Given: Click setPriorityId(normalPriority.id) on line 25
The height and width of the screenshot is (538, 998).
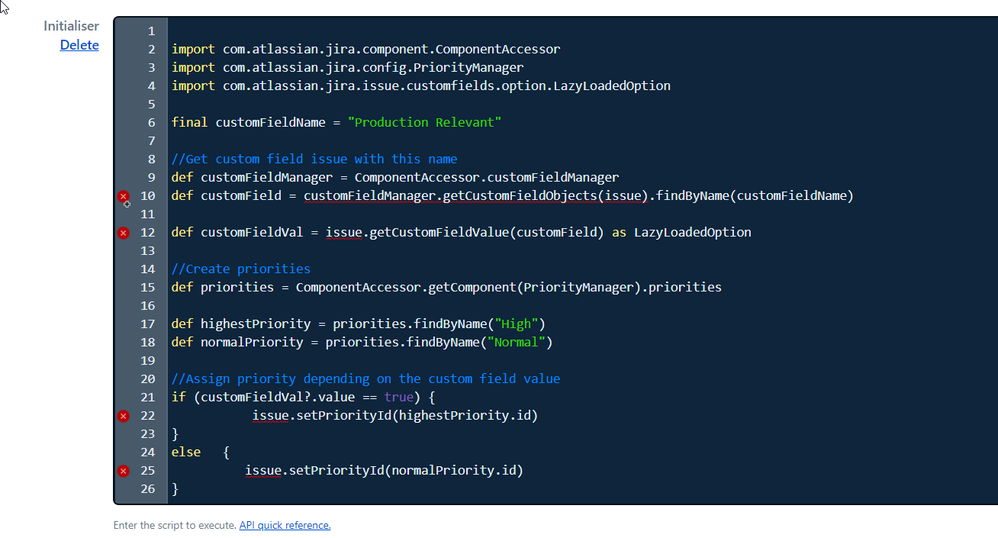Looking at the screenshot, I should (x=406, y=471).
